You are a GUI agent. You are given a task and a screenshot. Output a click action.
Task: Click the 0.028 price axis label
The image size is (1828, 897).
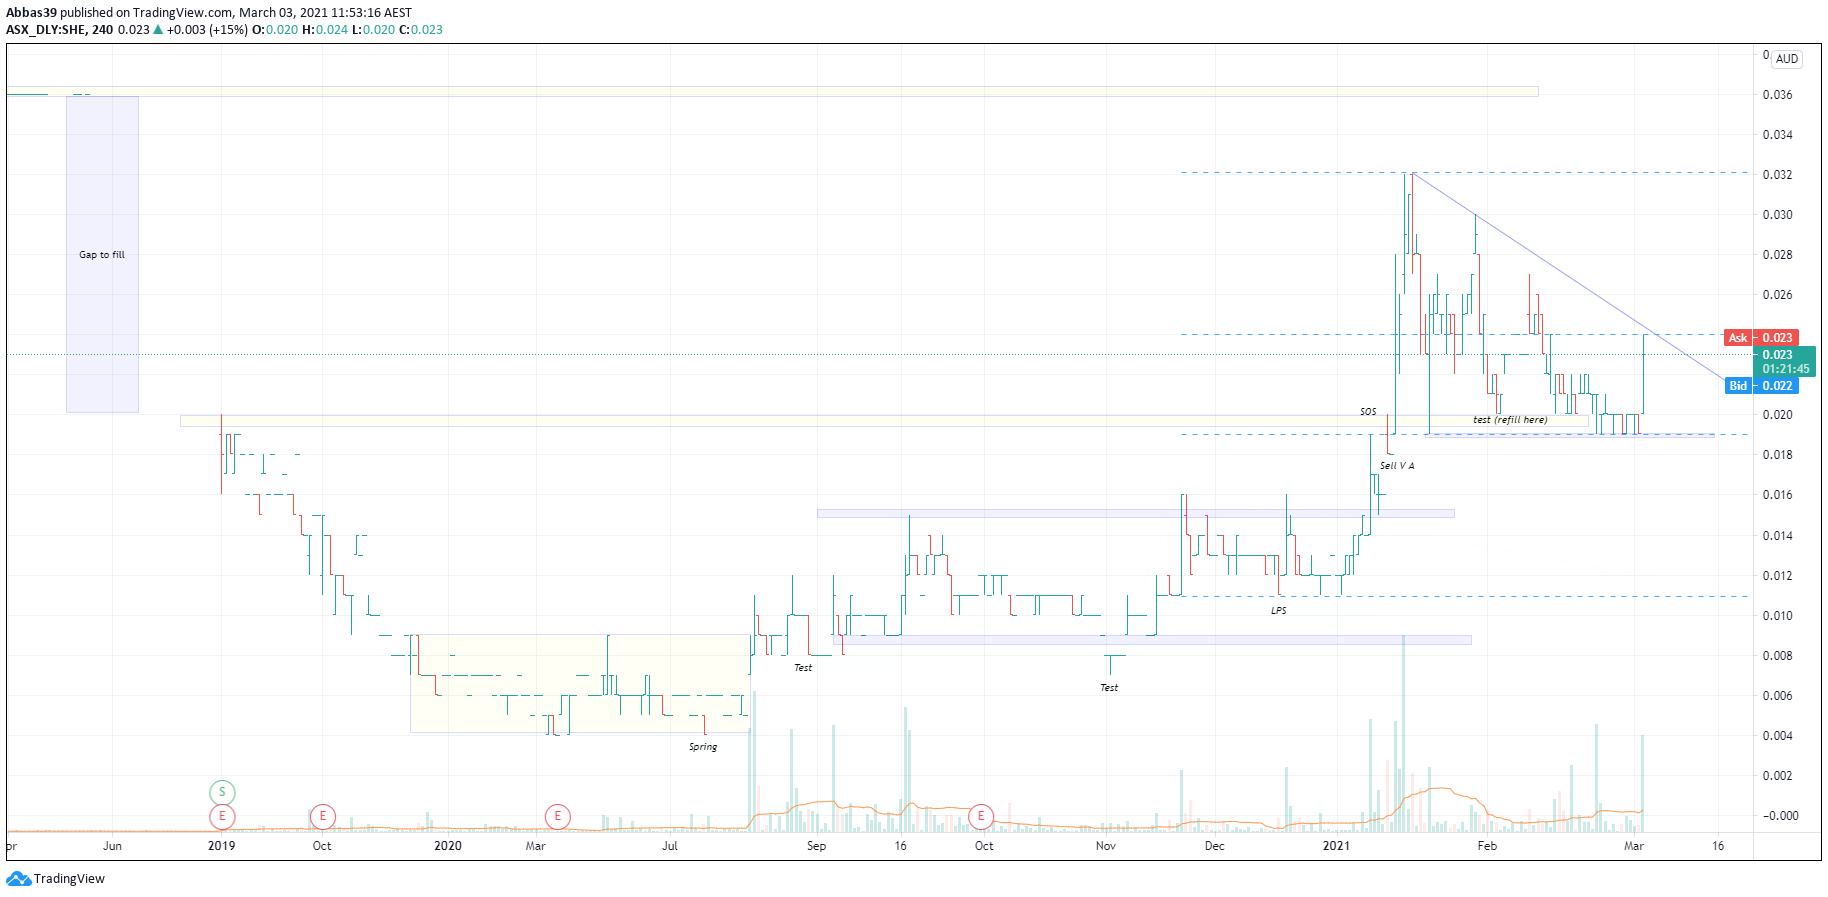pos(1777,255)
